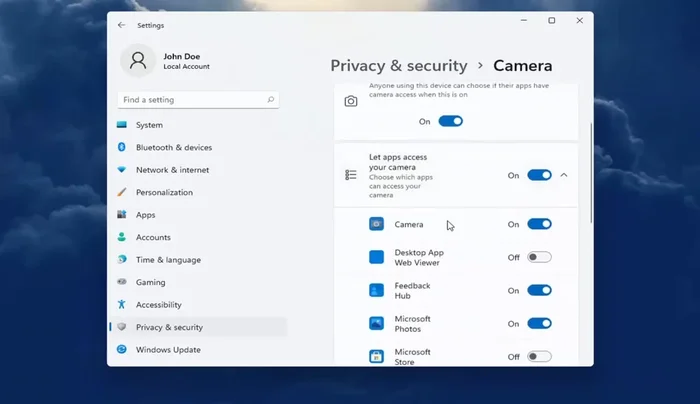
Task: Click the Privacy & security breadcrumb link
Action: (399, 66)
